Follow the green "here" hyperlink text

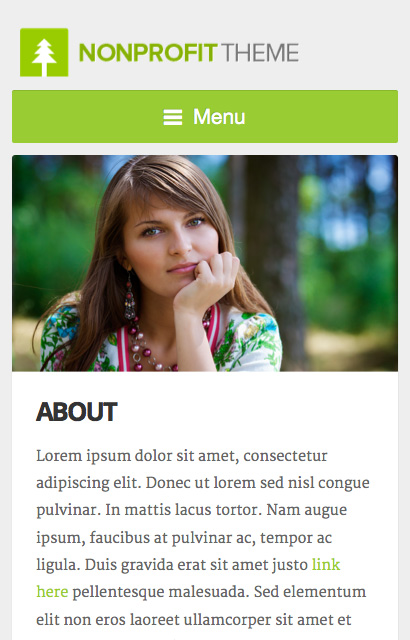[52, 592]
